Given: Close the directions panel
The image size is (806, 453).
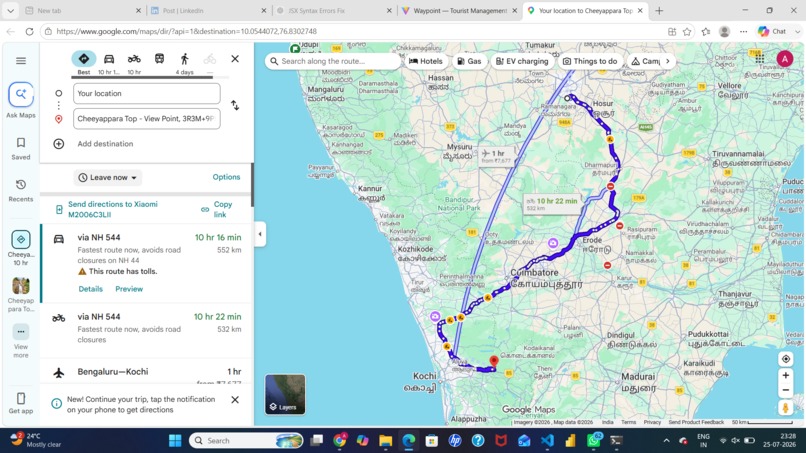Looking at the screenshot, I should [x=235, y=59].
